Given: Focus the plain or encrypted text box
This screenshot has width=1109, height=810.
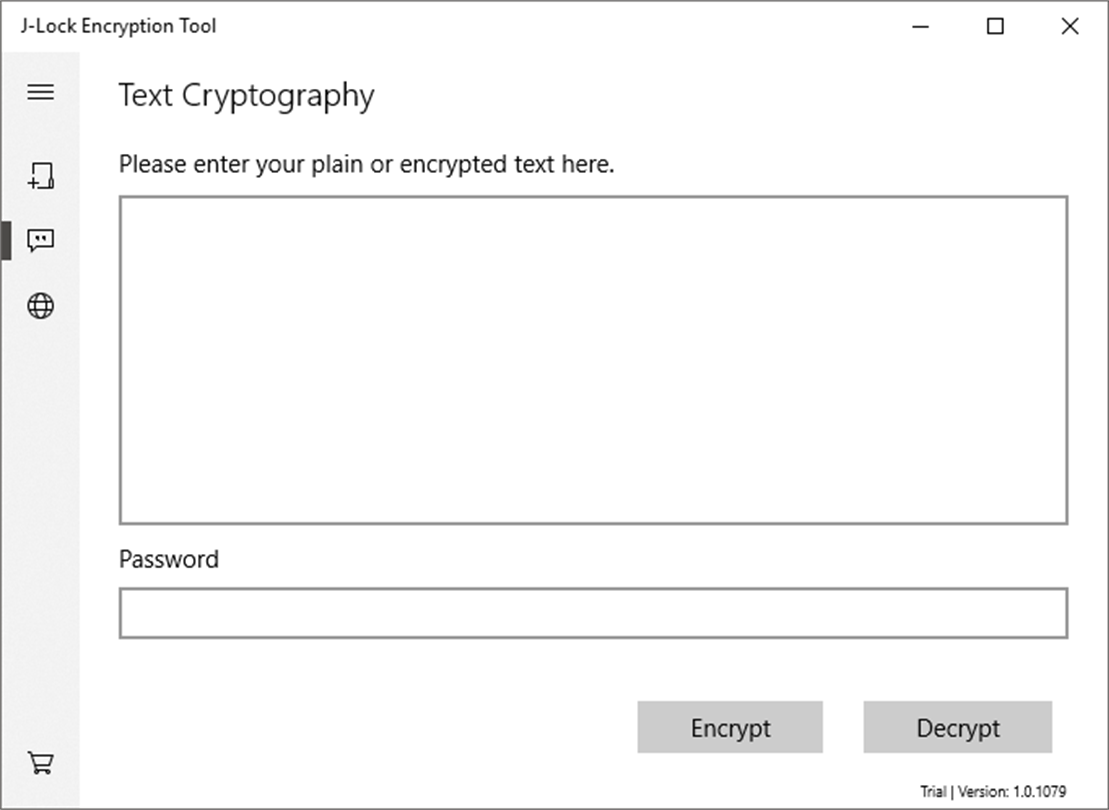Looking at the screenshot, I should click(593, 360).
